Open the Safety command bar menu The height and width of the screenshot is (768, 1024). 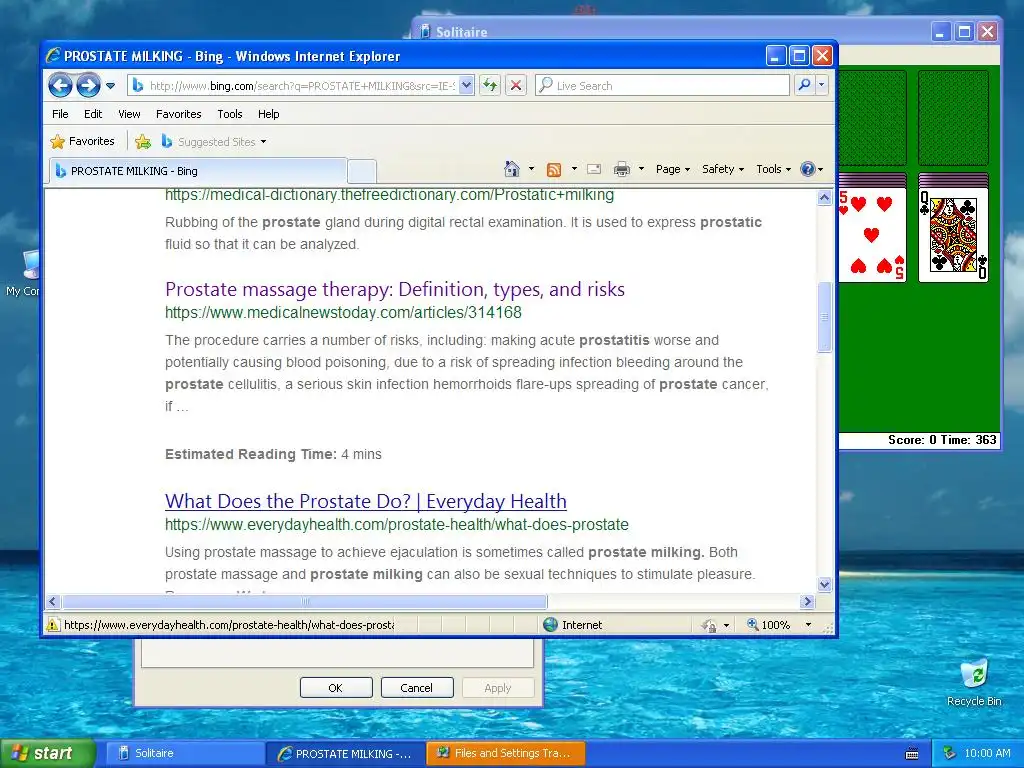(x=722, y=169)
